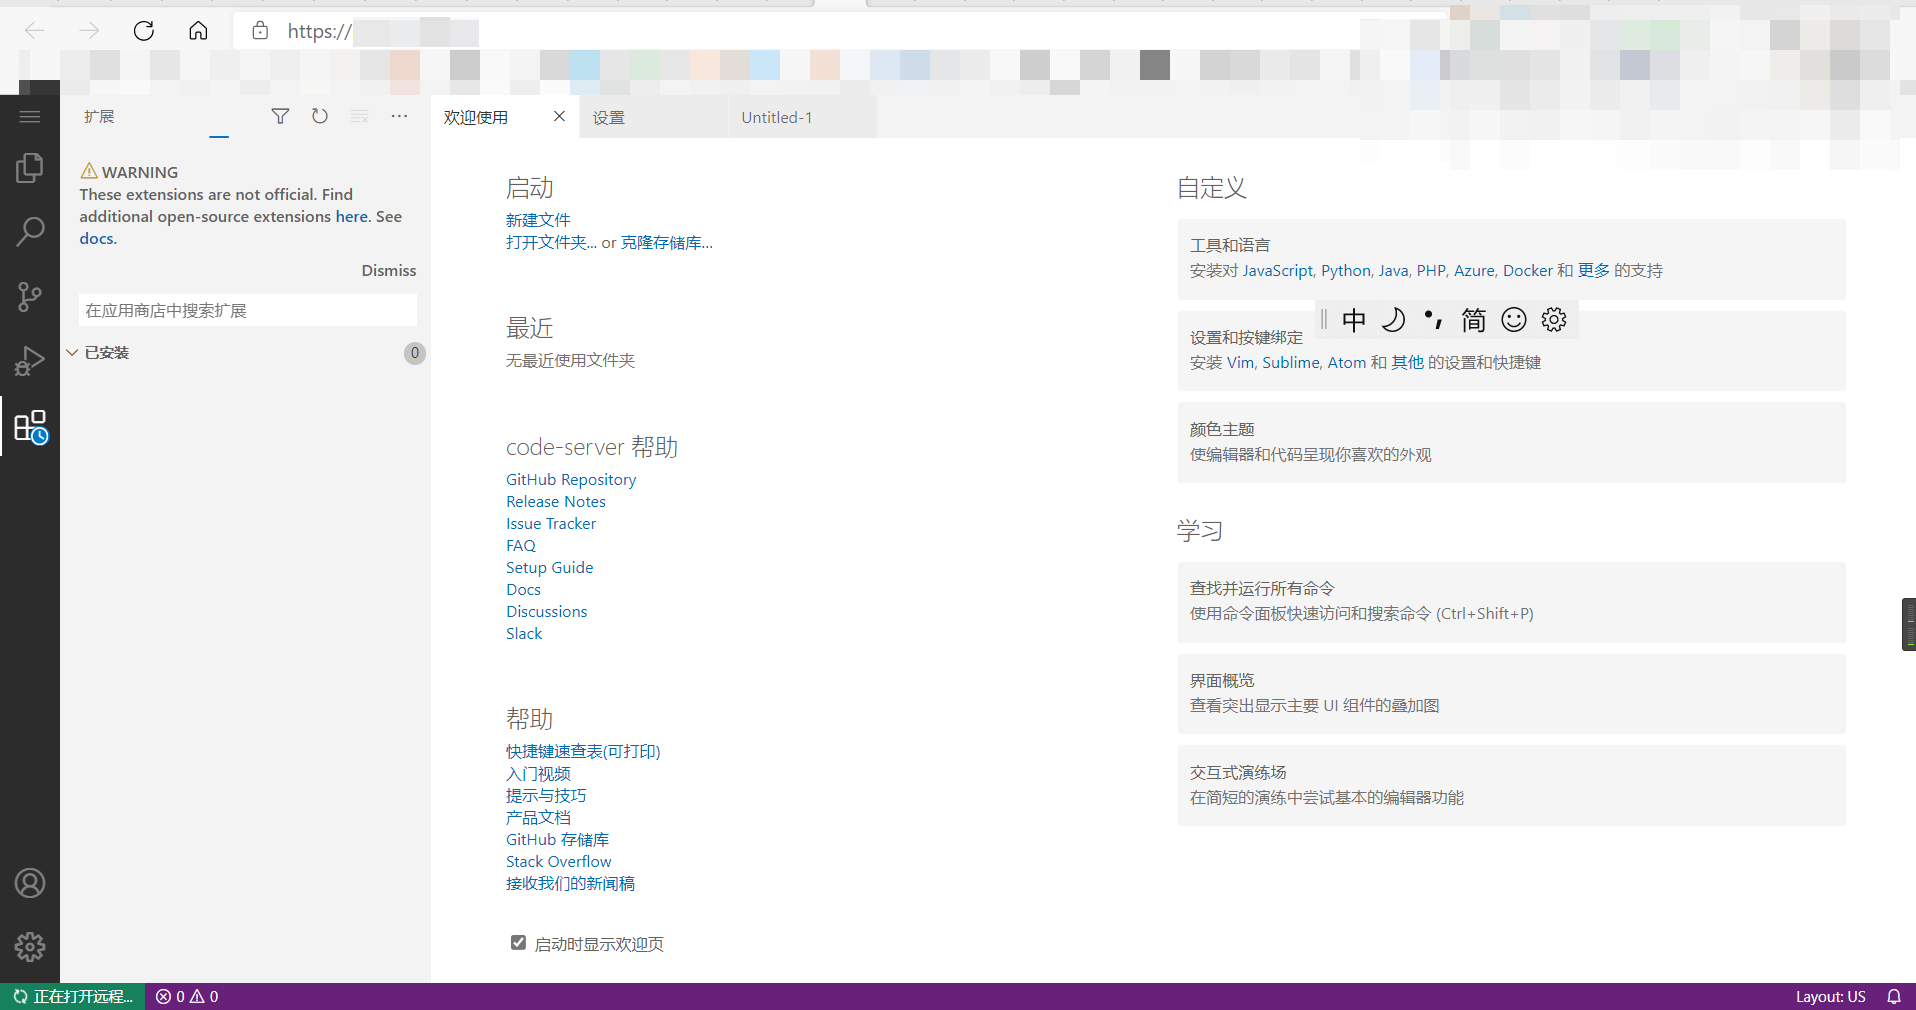The height and width of the screenshot is (1010, 1916).
Task: Open the Run and Debug view
Action: 30,360
